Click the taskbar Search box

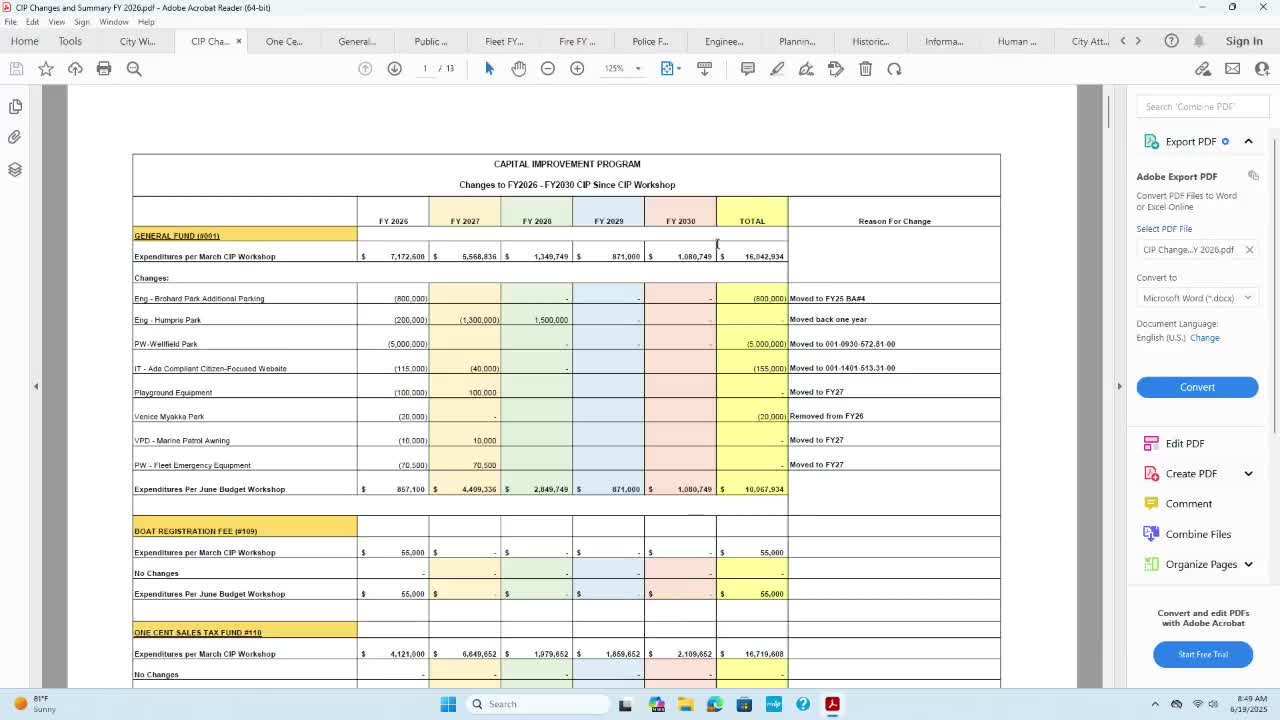pyautogui.click(x=538, y=704)
